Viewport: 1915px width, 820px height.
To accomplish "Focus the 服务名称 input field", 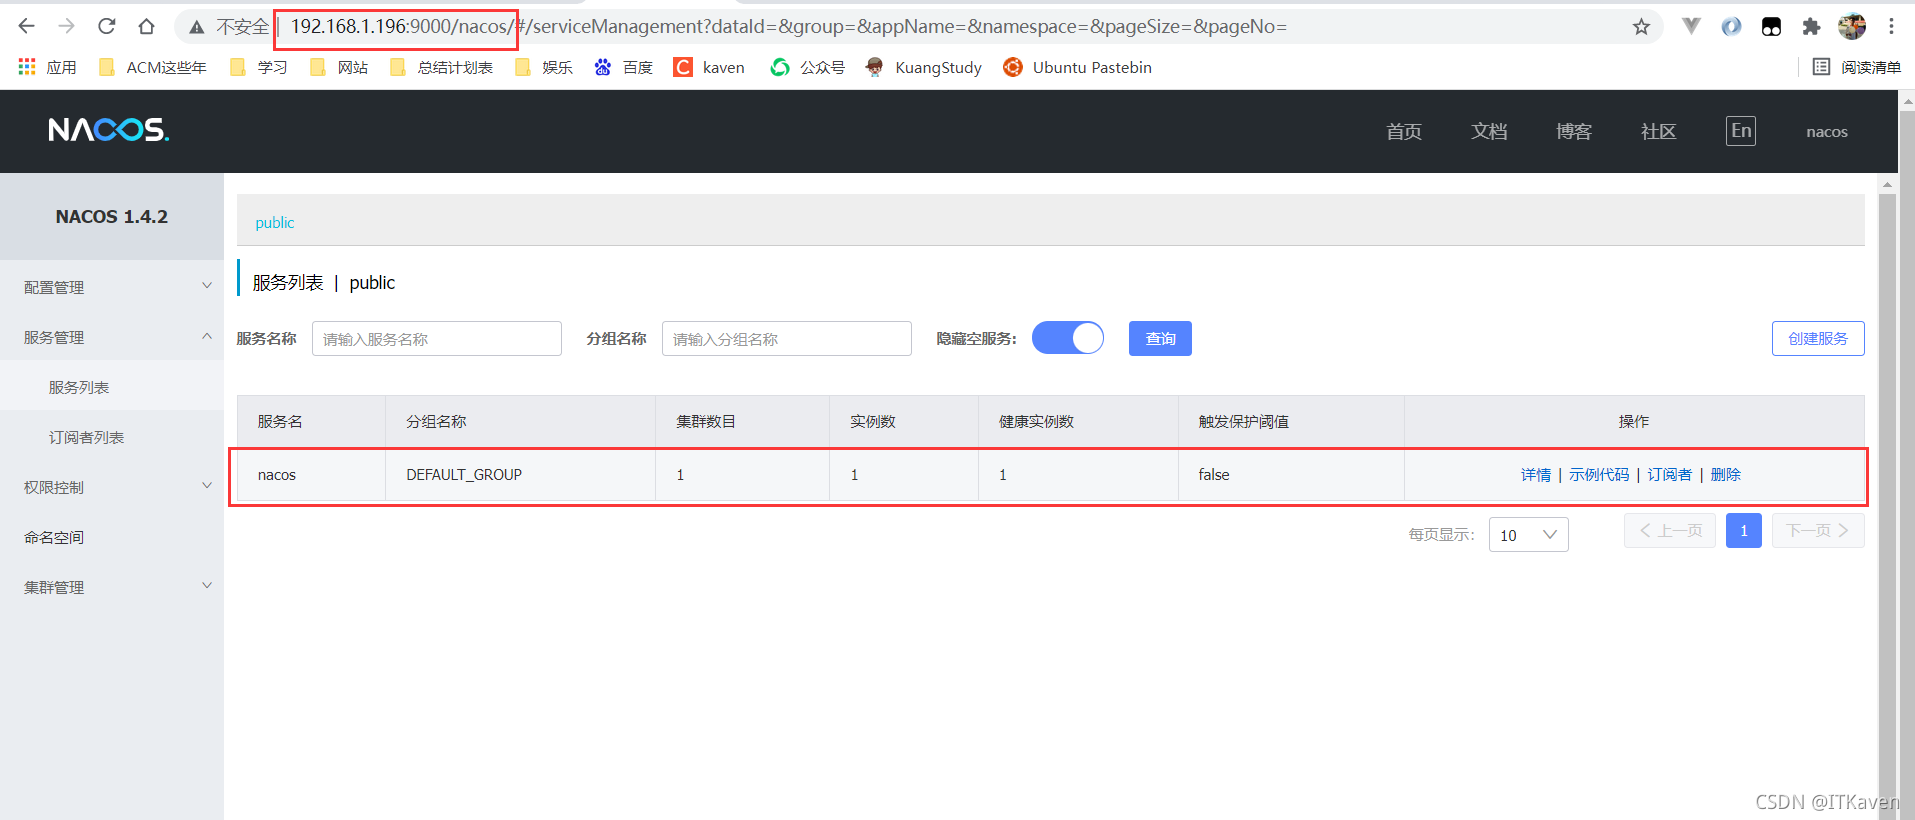I will click(437, 338).
